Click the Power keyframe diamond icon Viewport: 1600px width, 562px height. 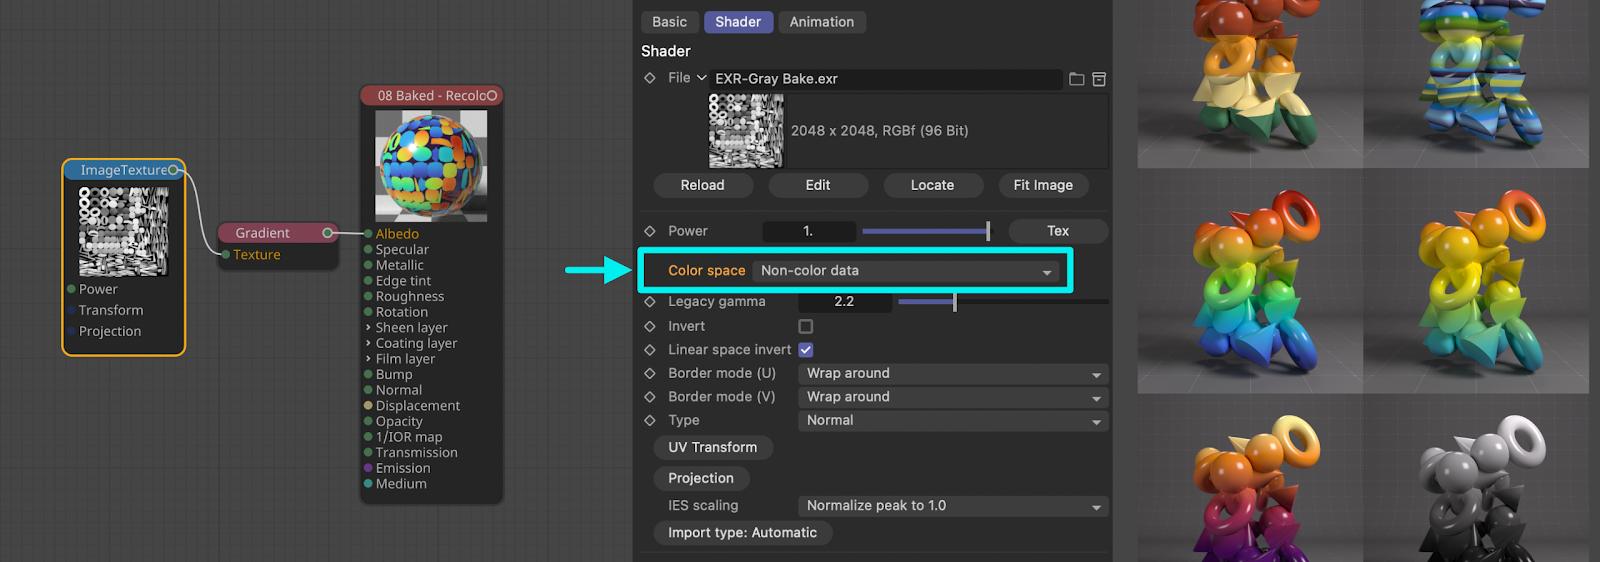650,231
